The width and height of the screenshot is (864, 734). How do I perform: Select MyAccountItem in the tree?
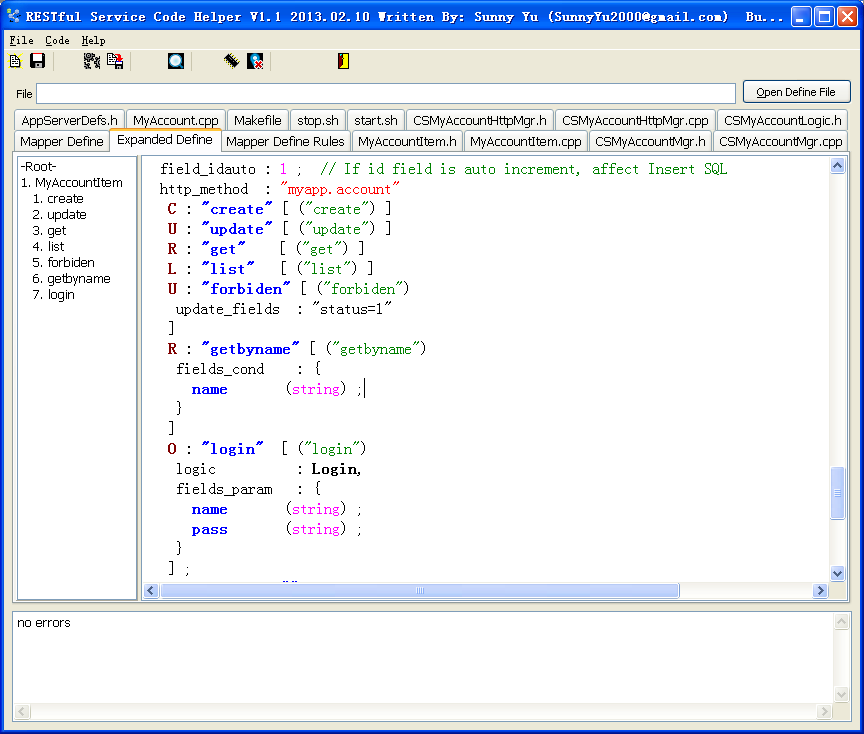(x=78, y=183)
